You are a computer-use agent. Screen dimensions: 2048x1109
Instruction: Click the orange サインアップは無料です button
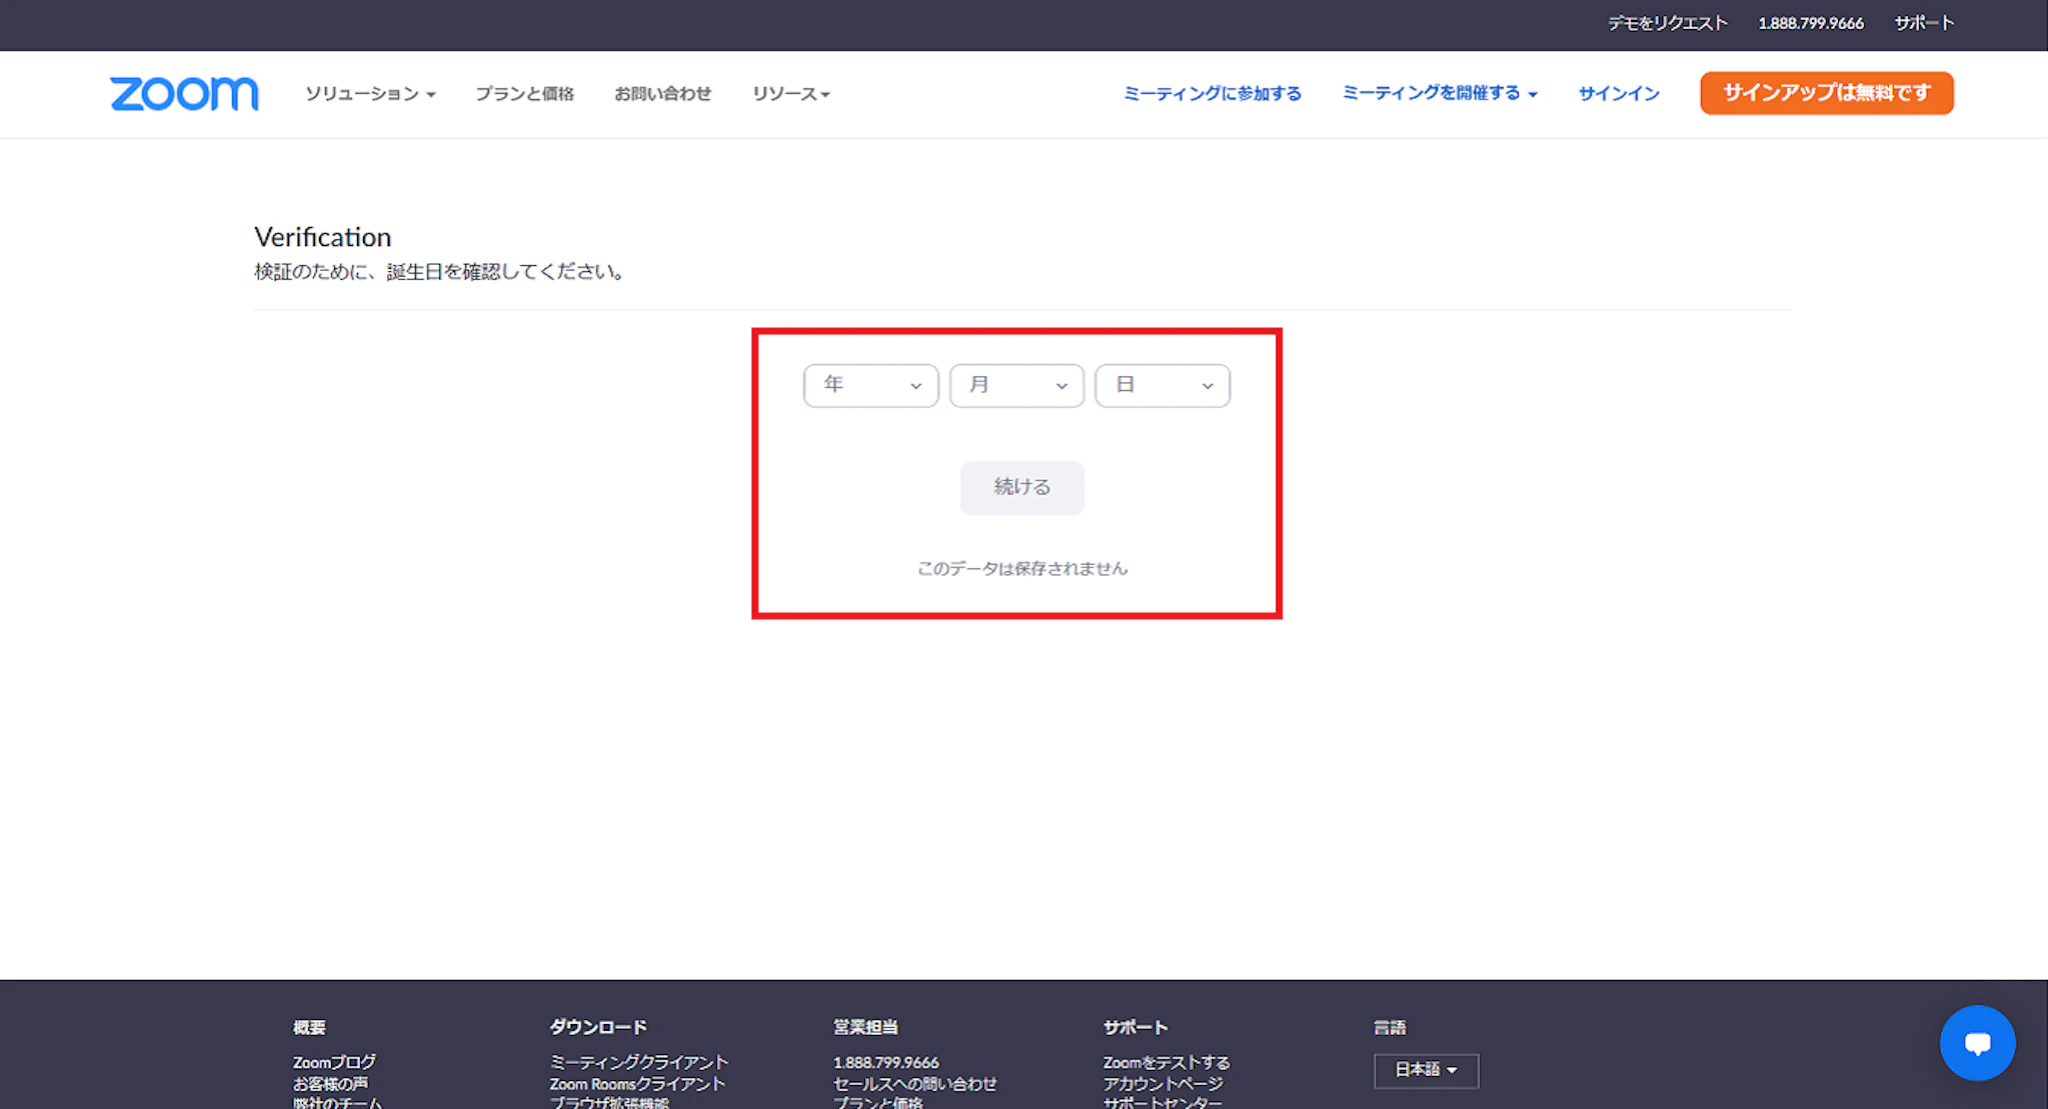pos(1826,93)
